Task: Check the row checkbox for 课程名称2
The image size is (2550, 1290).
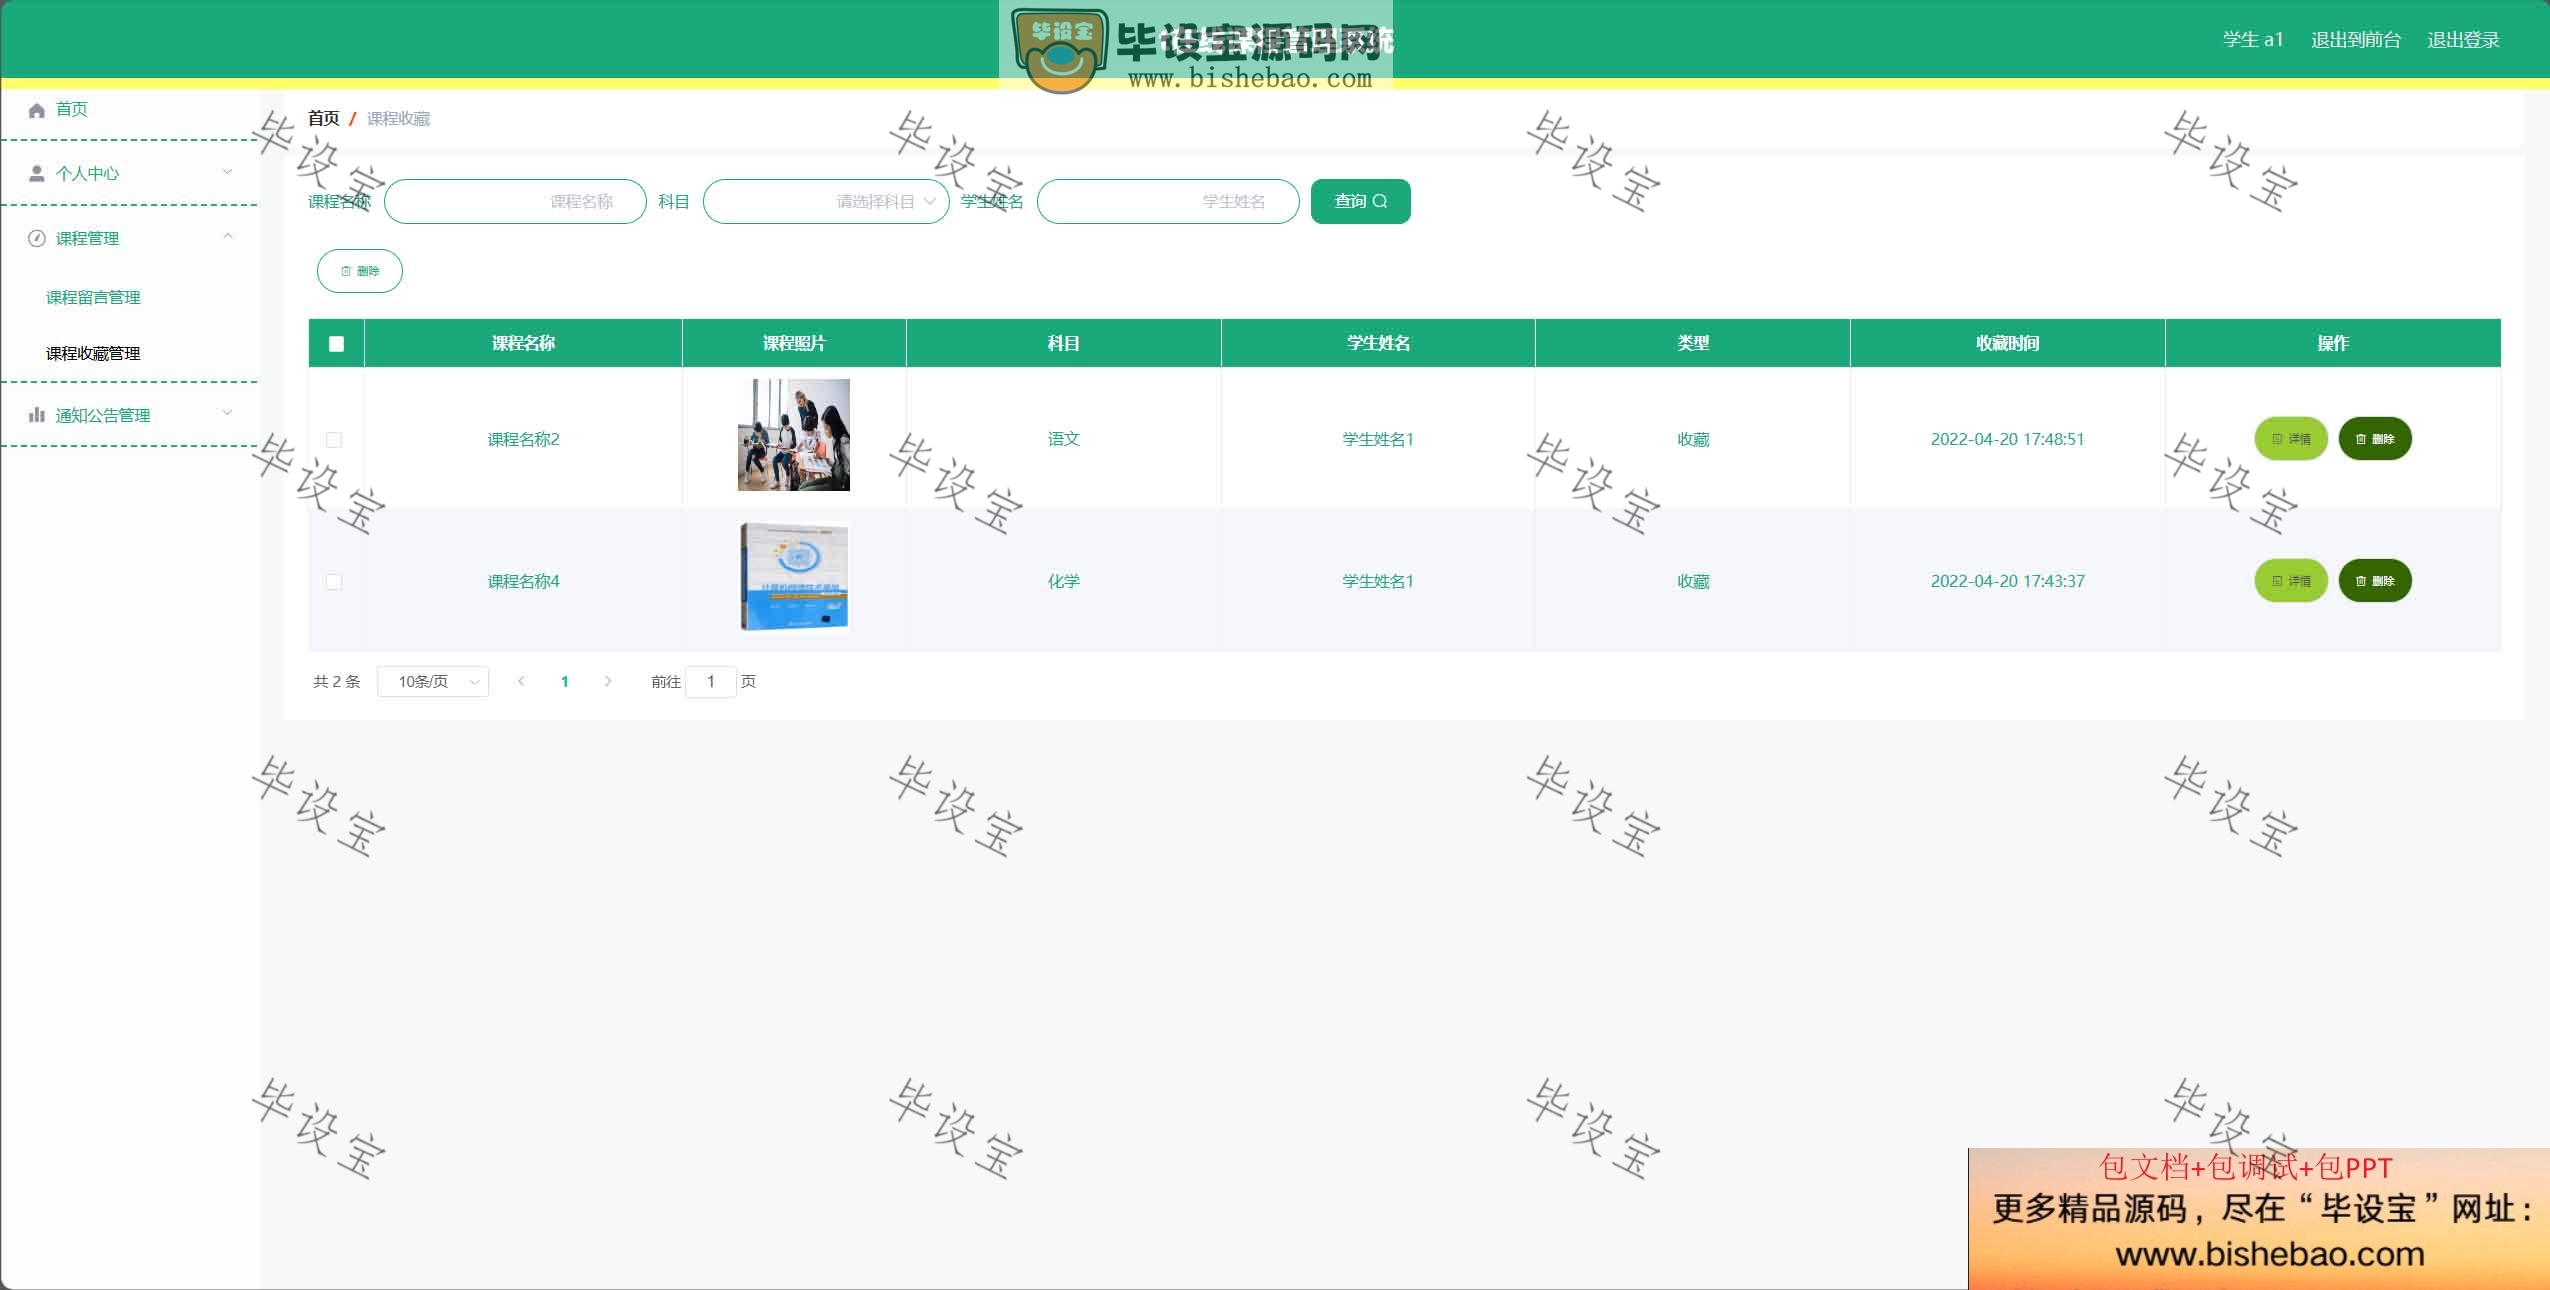Action: point(334,440)
